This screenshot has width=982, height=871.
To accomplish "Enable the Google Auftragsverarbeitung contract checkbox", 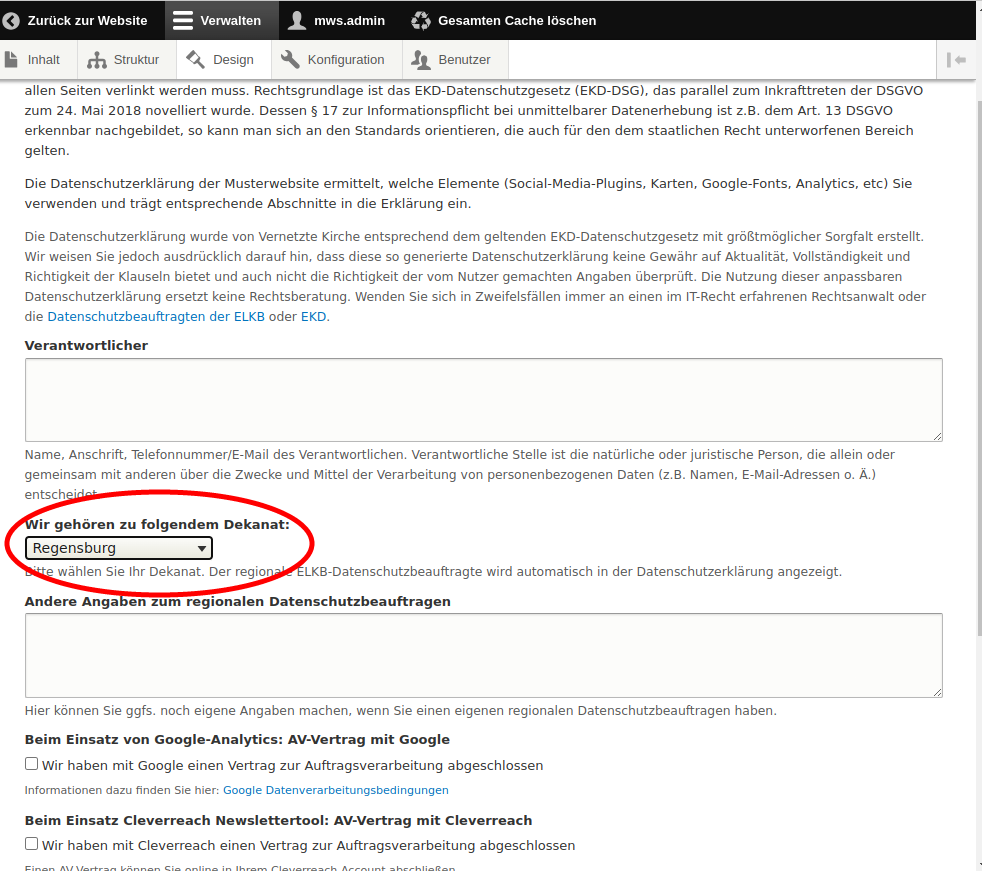I will tap(32, 764).
